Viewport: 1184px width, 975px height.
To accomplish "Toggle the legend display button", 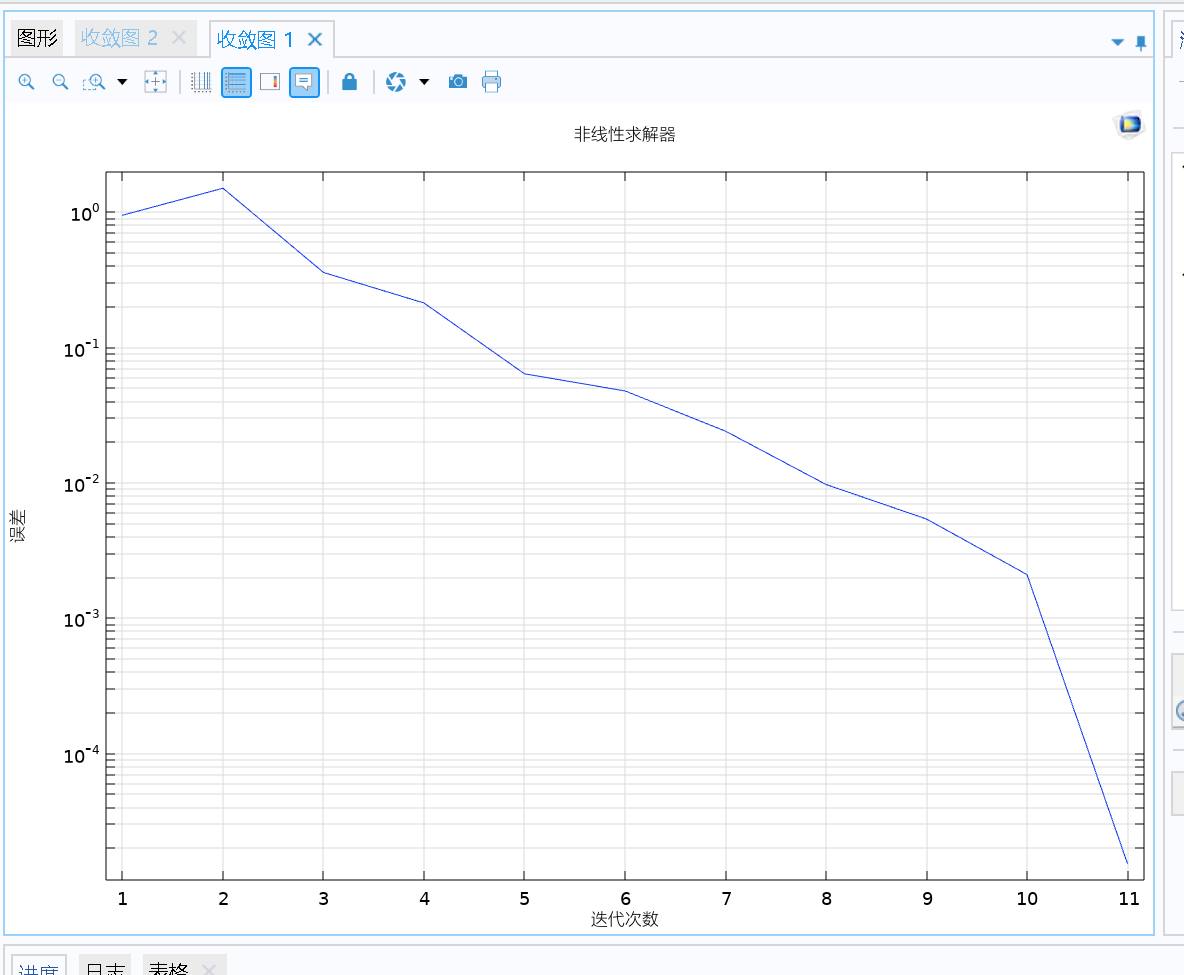I will [x=270, y=82].
